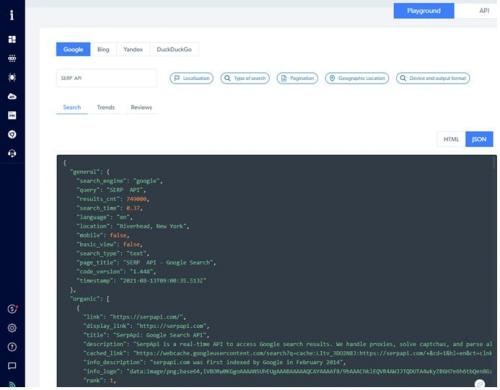Click the "cached_link" line in JSON
The height and width of the screenshot is (390, 500).
(x=288, y=353)
